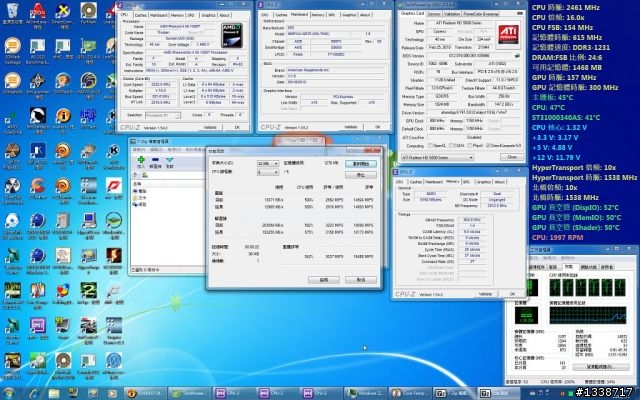
Task: Switch to EVEREST in the taskbar
Action: (x=145, y=393)
